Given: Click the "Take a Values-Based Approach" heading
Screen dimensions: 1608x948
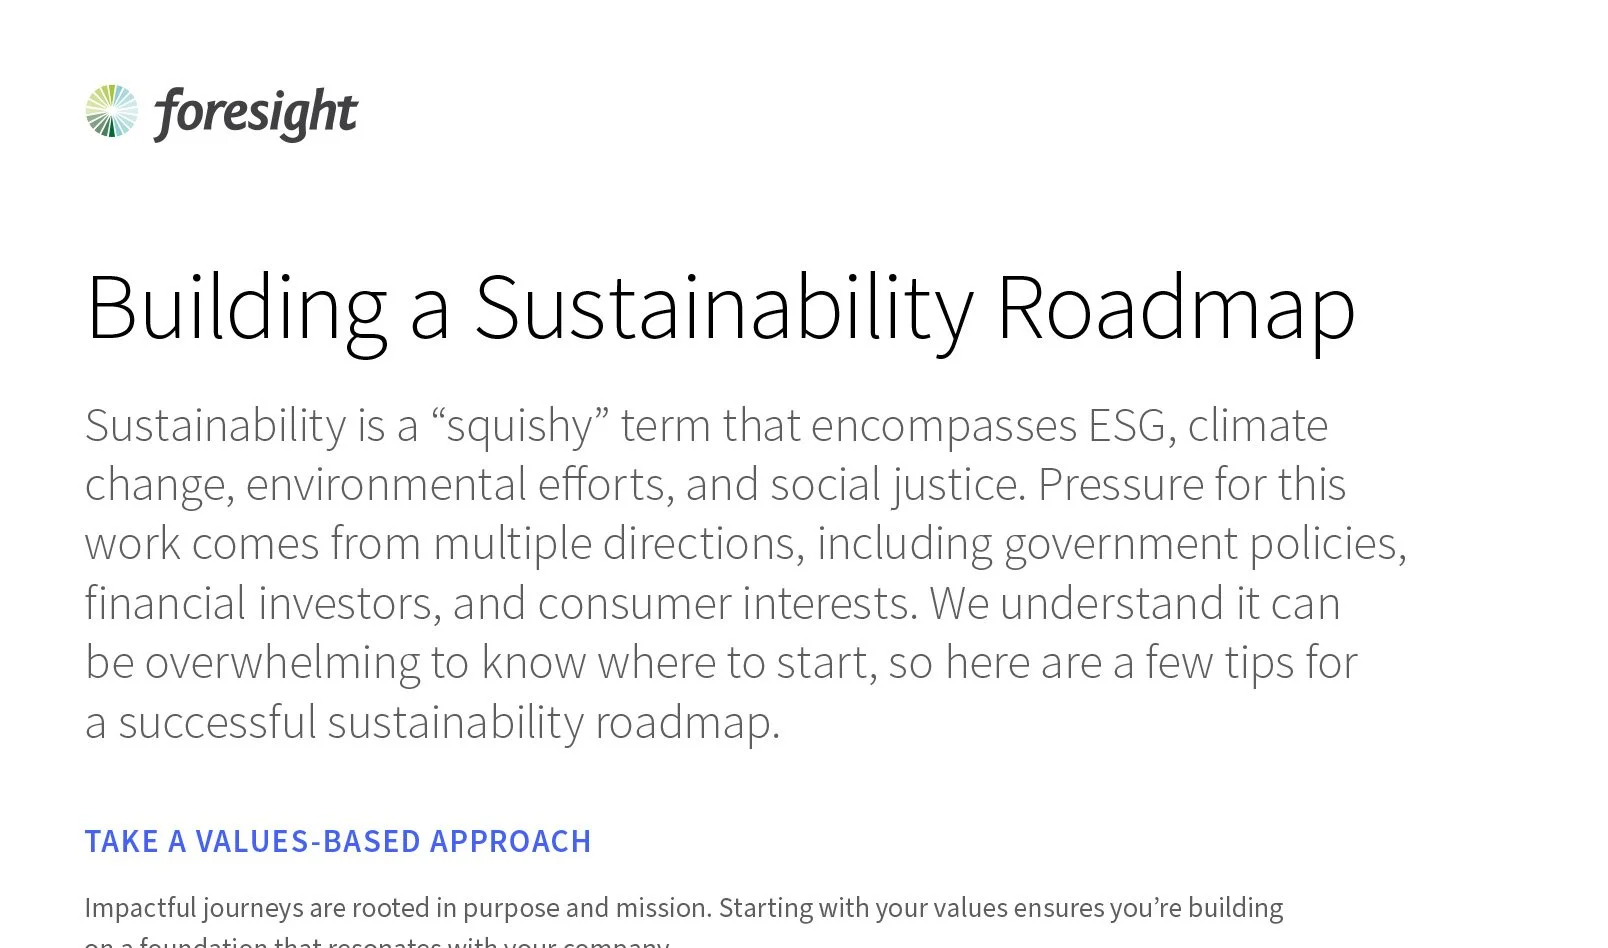Looking at the screenshot, I should [338, 841].
